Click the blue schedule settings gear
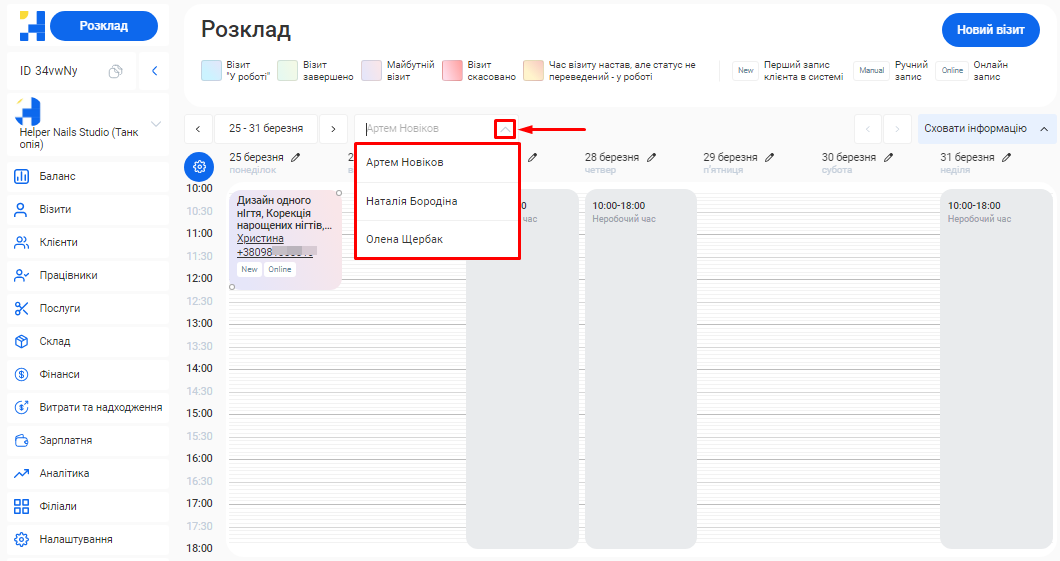 [x=199, y=166]
